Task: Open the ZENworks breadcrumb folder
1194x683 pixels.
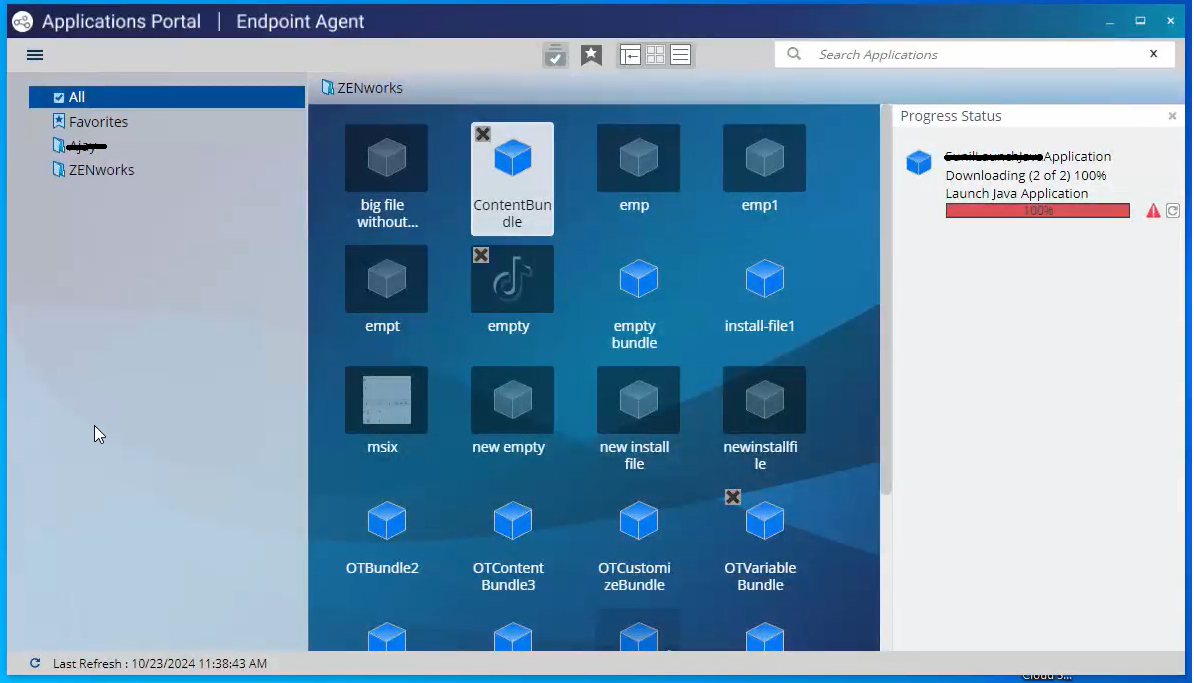Action: tap(362, 88)
